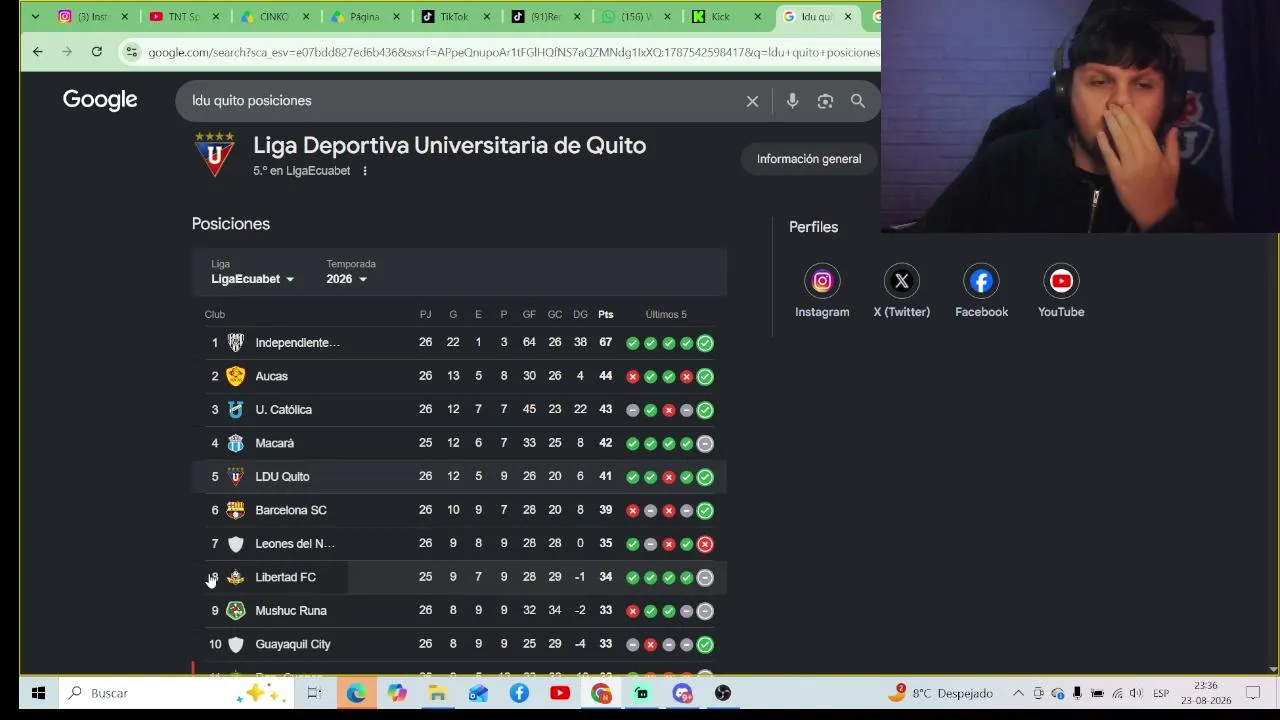
Task: Switch to Chrome on the taskbar
Action: 601,693
